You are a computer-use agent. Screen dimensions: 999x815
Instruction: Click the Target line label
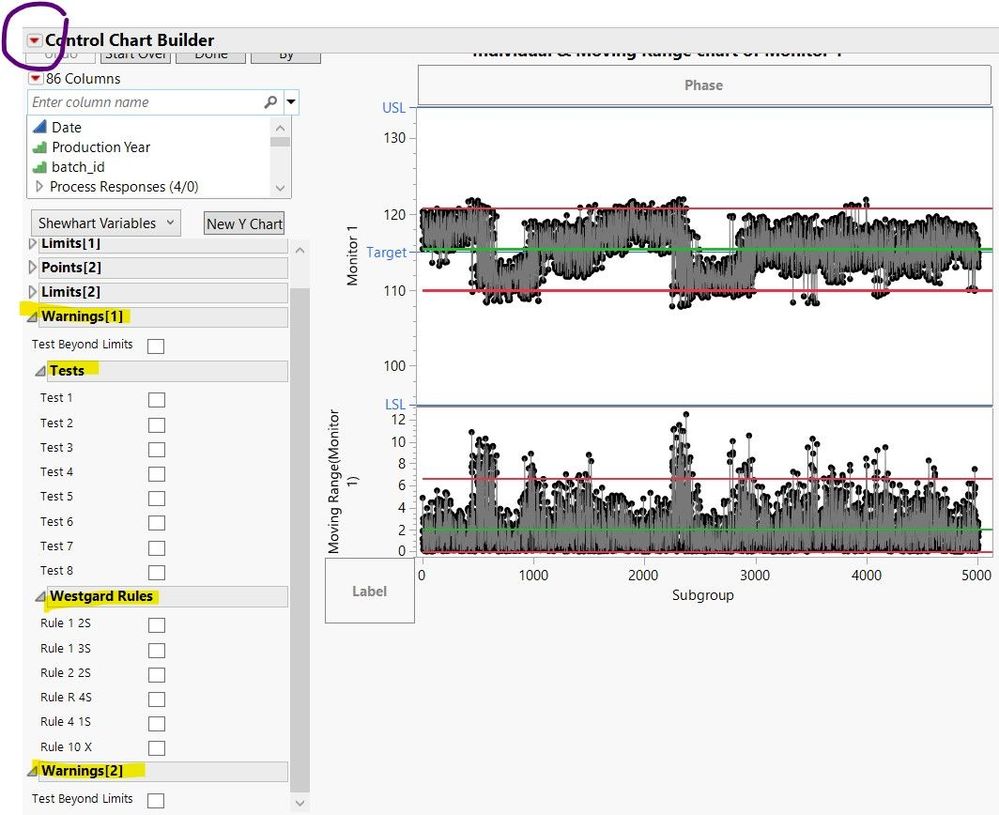pyautogui.click(x=386, y=252)
